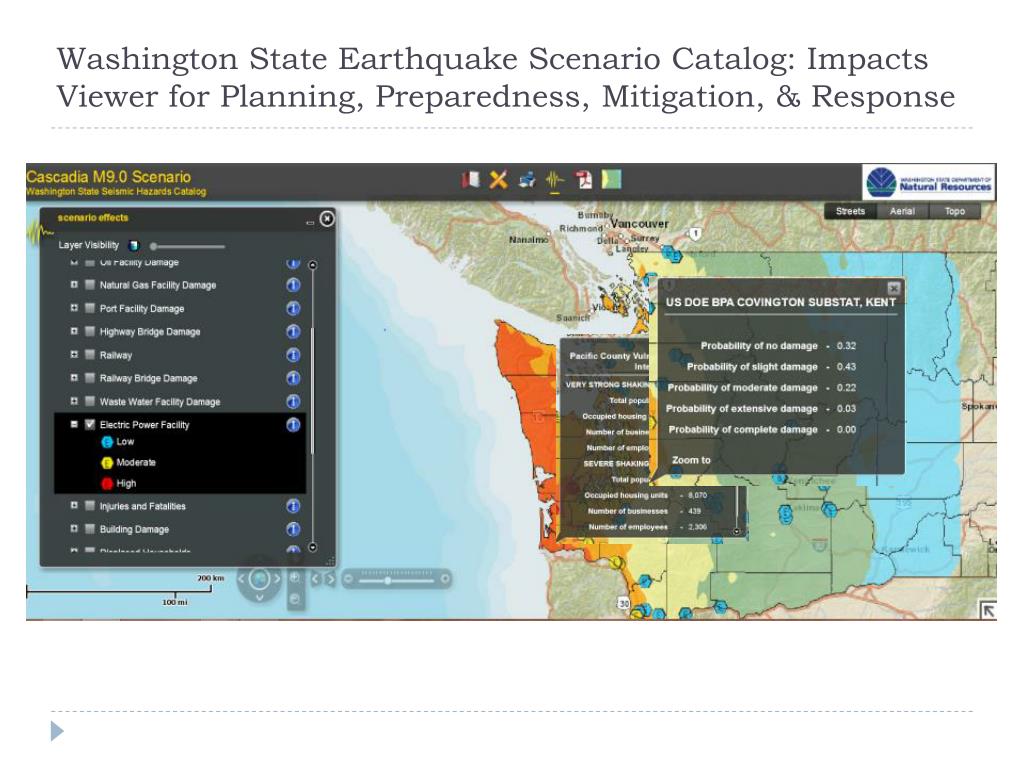Enable the Railway layer checkbox
Image resolution: width=1024 pixels, height=768 pixels.
pyautogui.click(x=90, y=355)
